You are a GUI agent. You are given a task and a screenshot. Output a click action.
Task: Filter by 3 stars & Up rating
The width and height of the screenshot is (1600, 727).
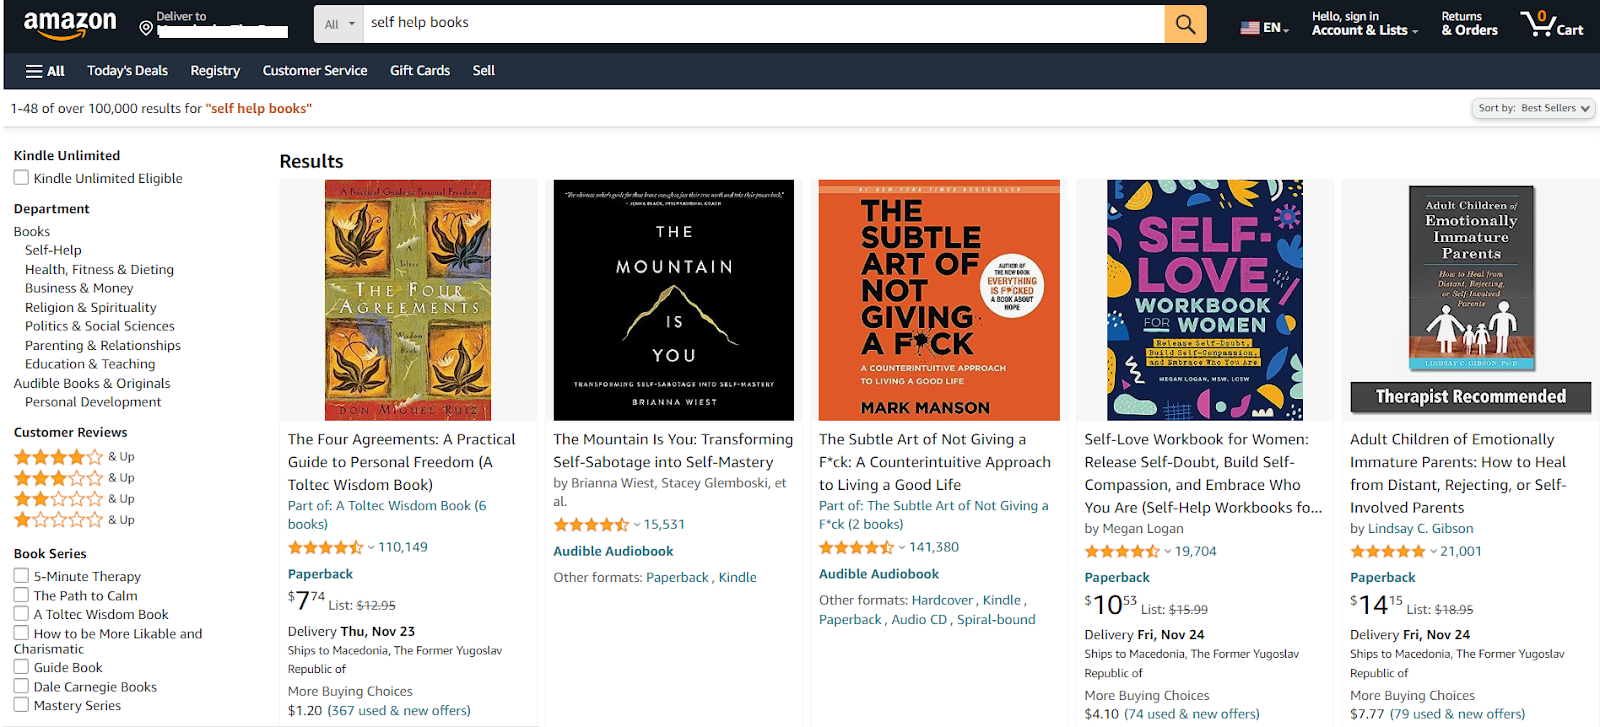click(x=58, y=478)
